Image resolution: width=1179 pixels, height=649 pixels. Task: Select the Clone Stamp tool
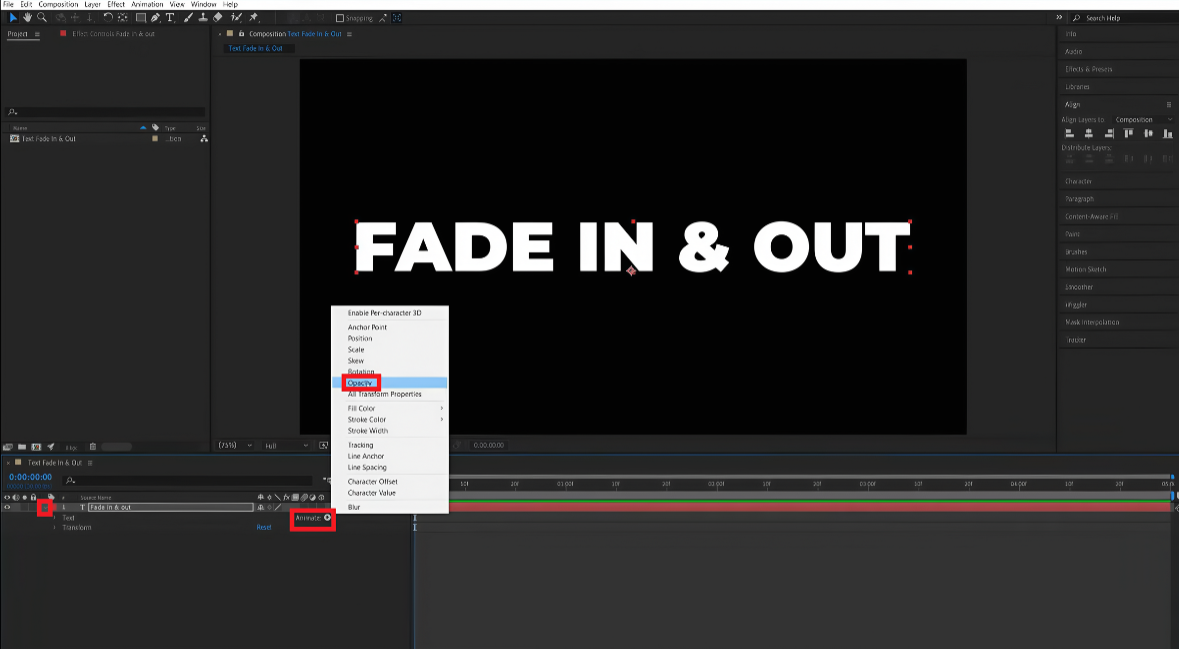click(x=203, y=17)
